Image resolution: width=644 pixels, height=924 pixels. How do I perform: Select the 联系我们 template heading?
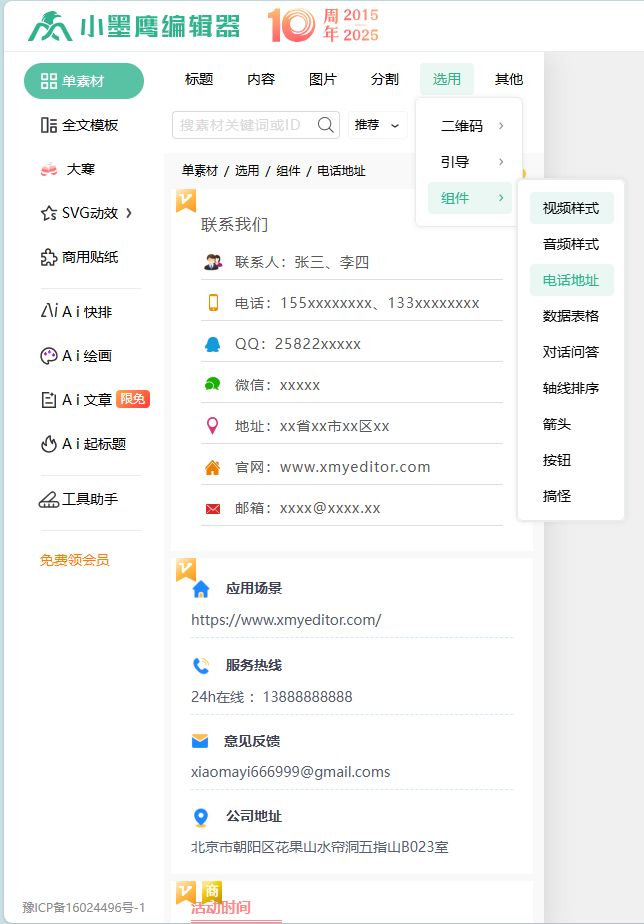pos(235,225)
